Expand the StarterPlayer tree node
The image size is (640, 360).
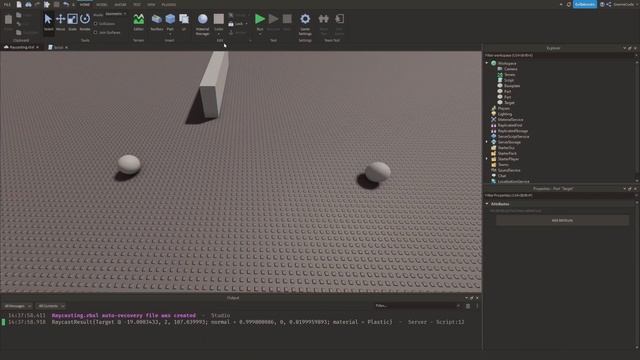[487, 159]
